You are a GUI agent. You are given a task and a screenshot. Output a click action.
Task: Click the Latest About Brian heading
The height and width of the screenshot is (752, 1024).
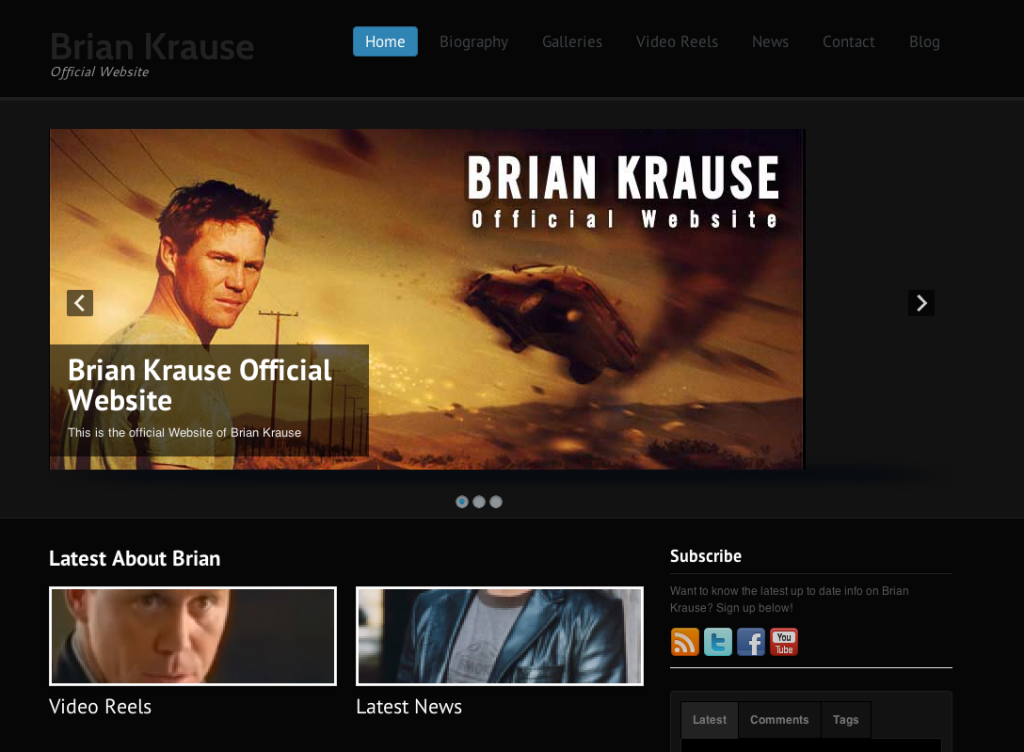(x=135, y=559)
